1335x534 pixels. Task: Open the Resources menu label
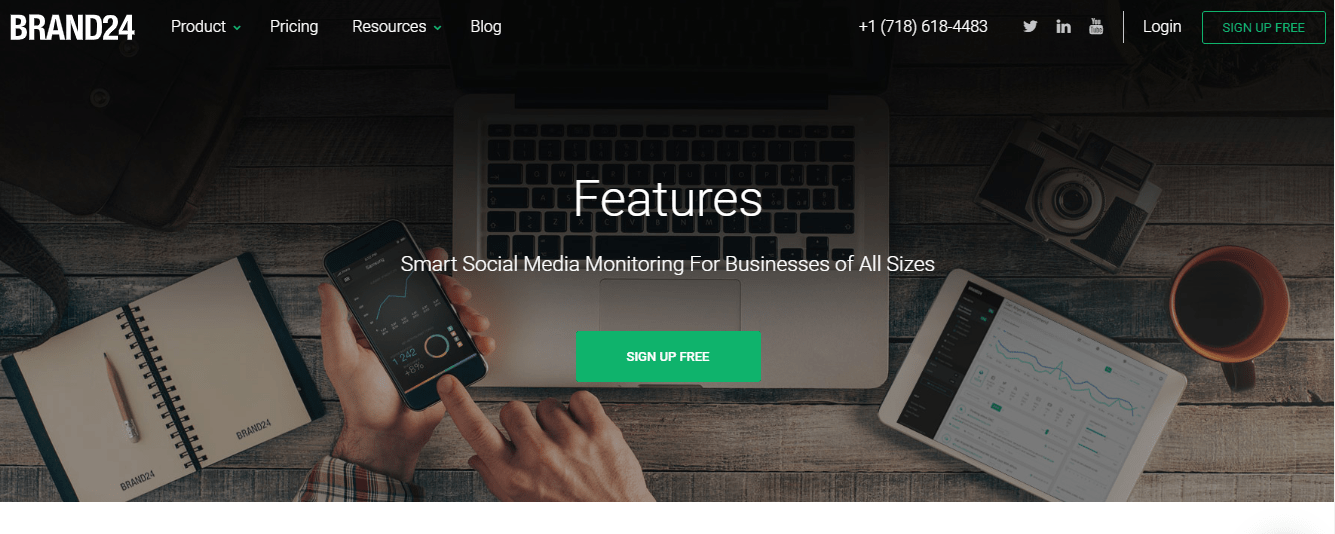point(389,27)
